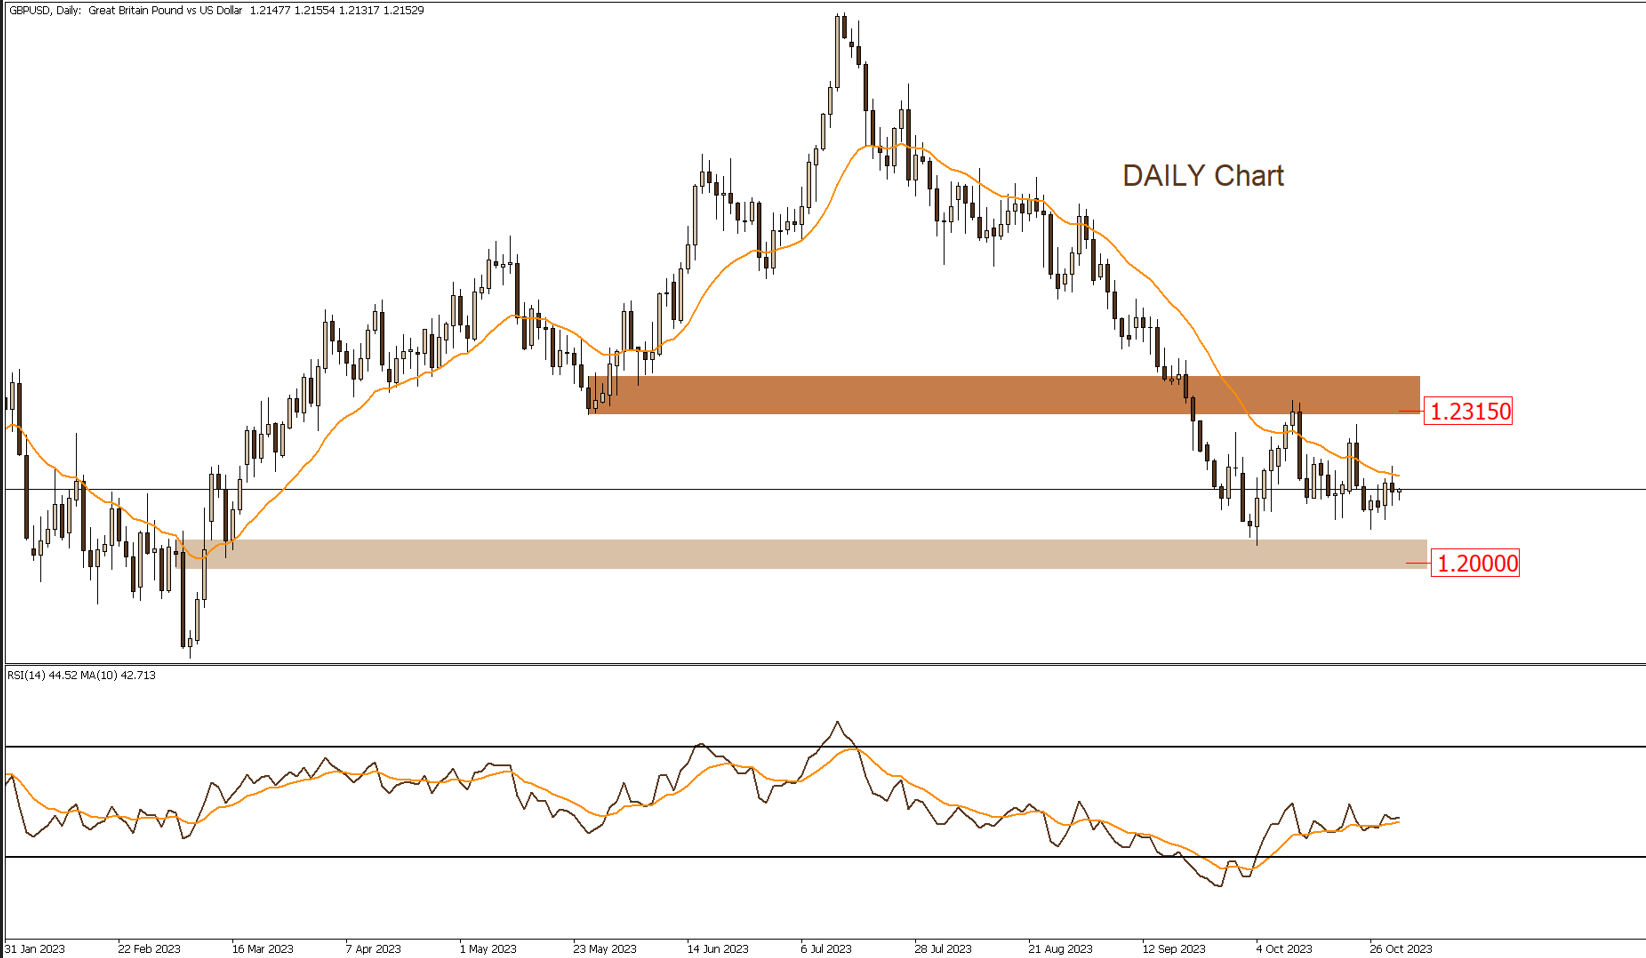This screenshot has height=958, width=1646.
Task: Select the "DAILY Chart" text annotation
Action: [1202, 176]
